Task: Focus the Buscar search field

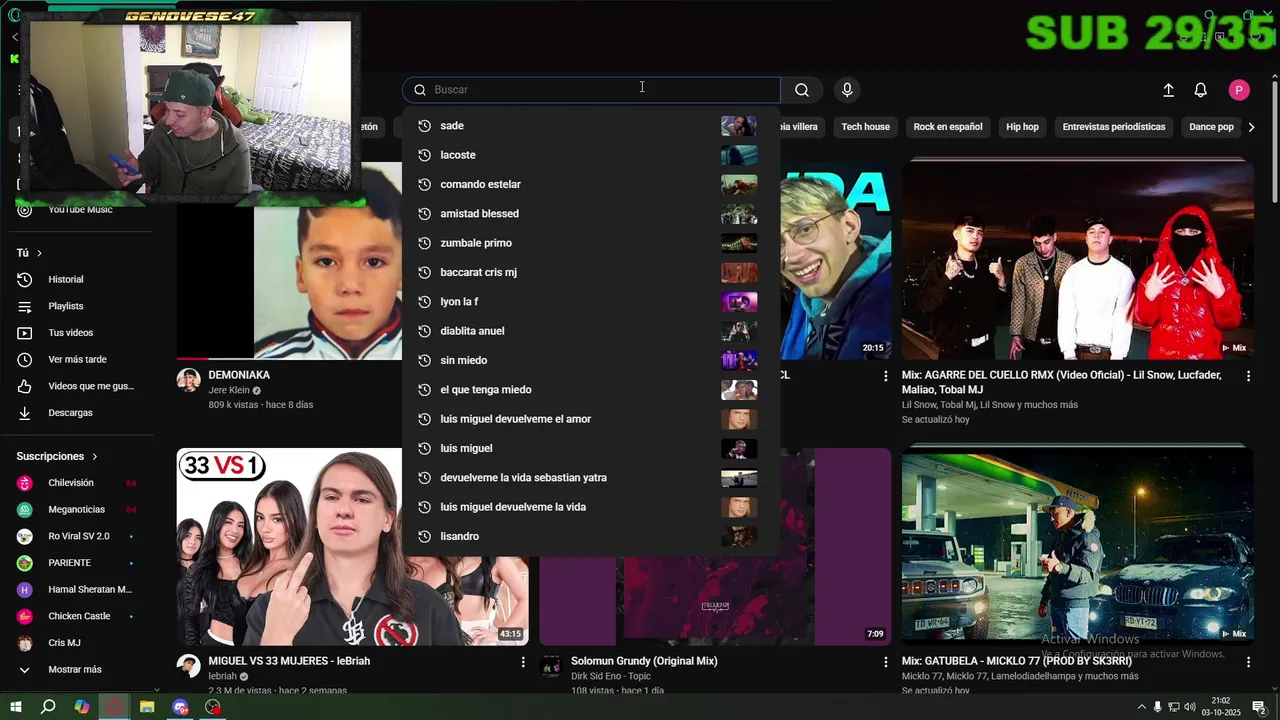Action: point(591,90)
